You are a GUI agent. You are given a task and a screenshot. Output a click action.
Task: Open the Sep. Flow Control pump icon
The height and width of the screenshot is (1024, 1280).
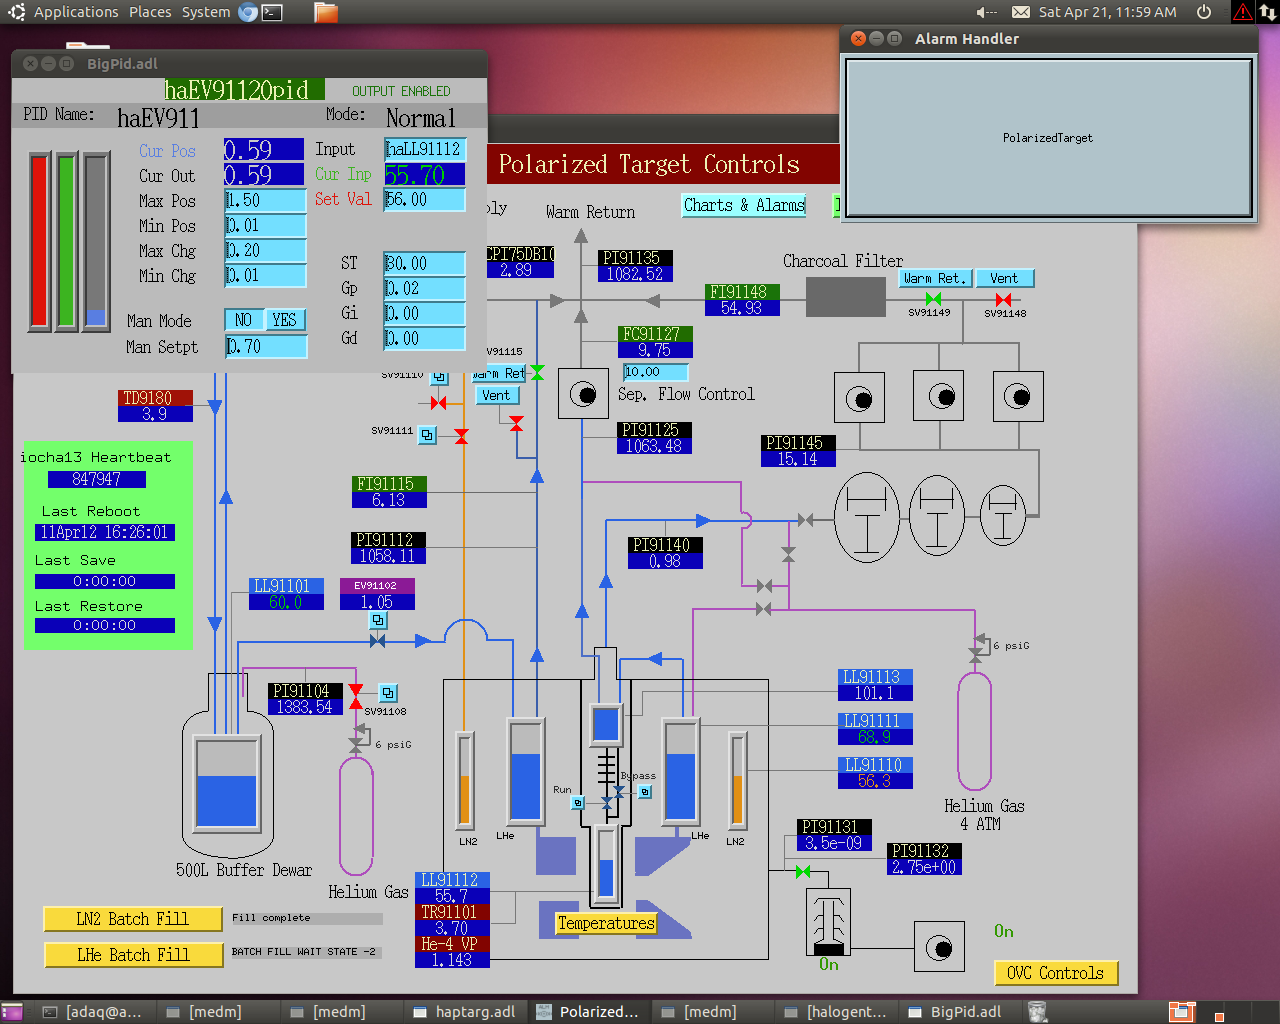click(x=583, y=394)
